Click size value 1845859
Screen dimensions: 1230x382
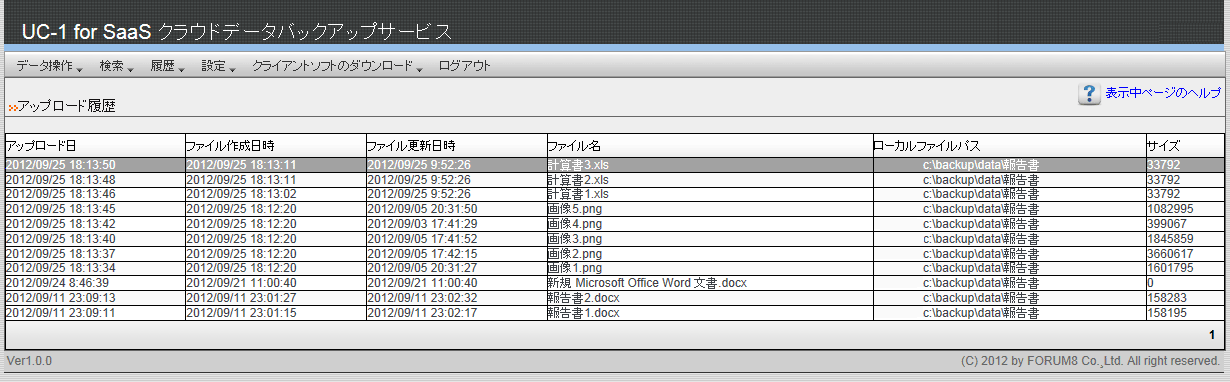1170,239
